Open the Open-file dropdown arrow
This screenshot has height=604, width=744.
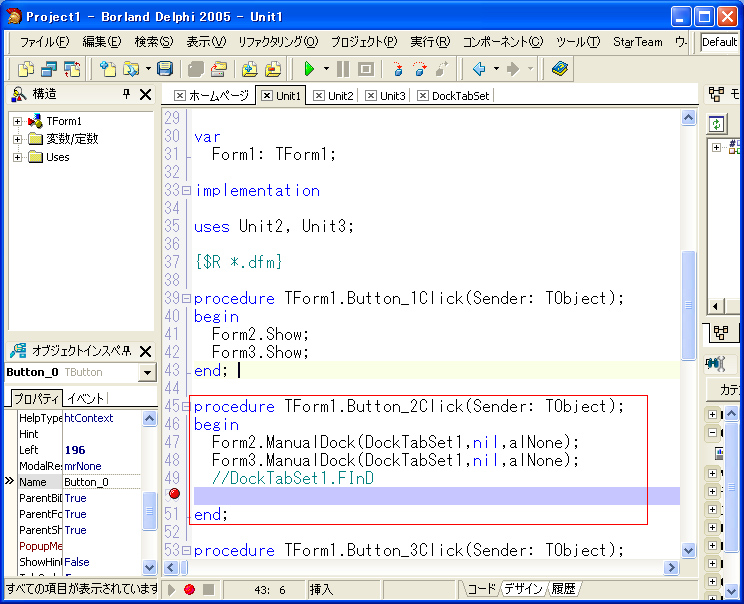pyautogui.click(x=148, y=69)
